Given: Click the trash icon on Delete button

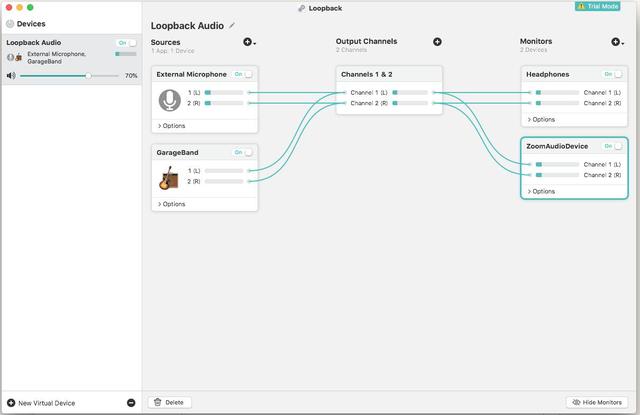Looking at the screenshot, I should (x=158, y=402).
